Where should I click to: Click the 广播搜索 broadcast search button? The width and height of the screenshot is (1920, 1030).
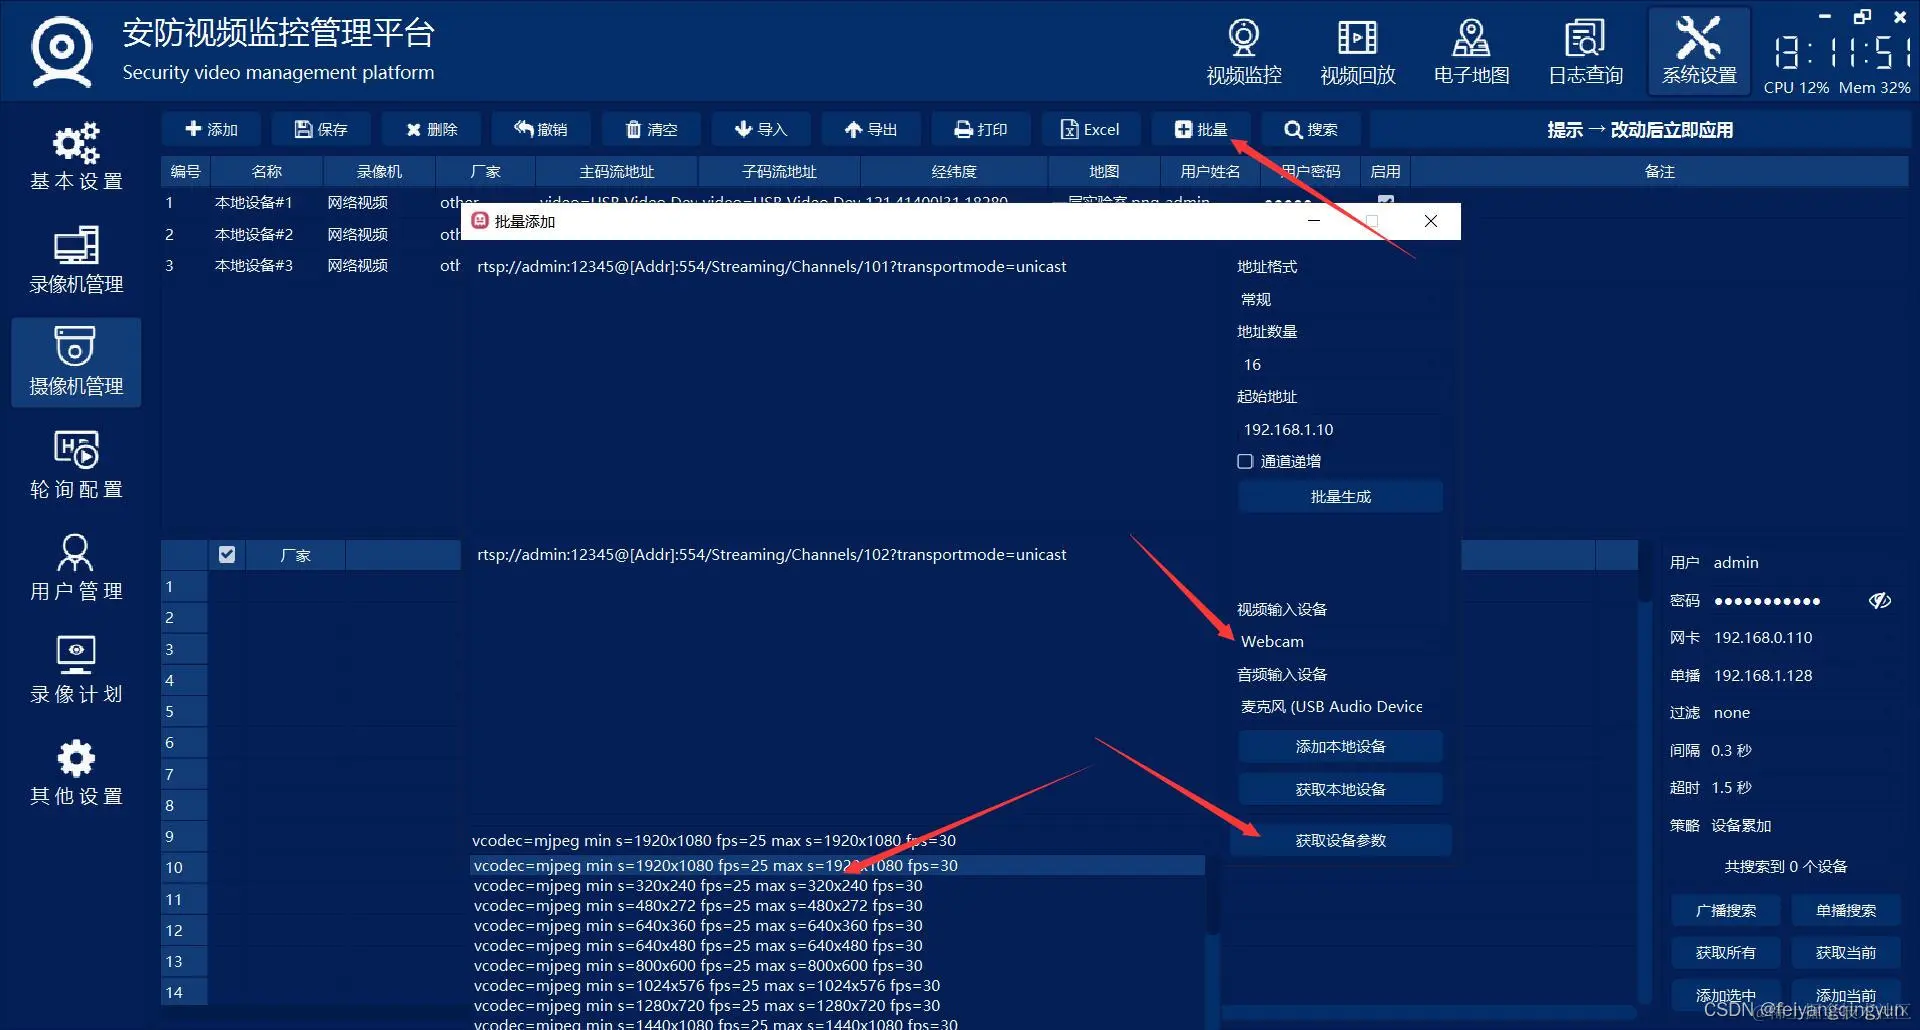(x=1726, y=910)
